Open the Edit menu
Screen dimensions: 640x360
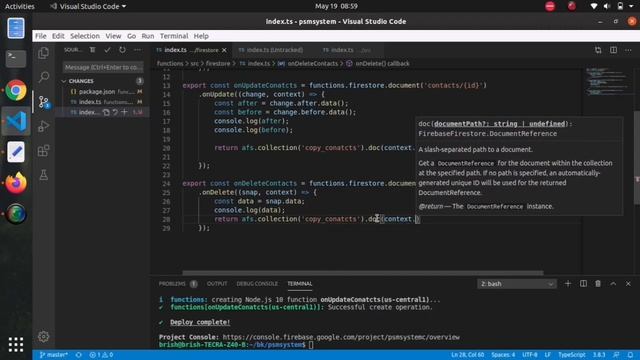58,36
